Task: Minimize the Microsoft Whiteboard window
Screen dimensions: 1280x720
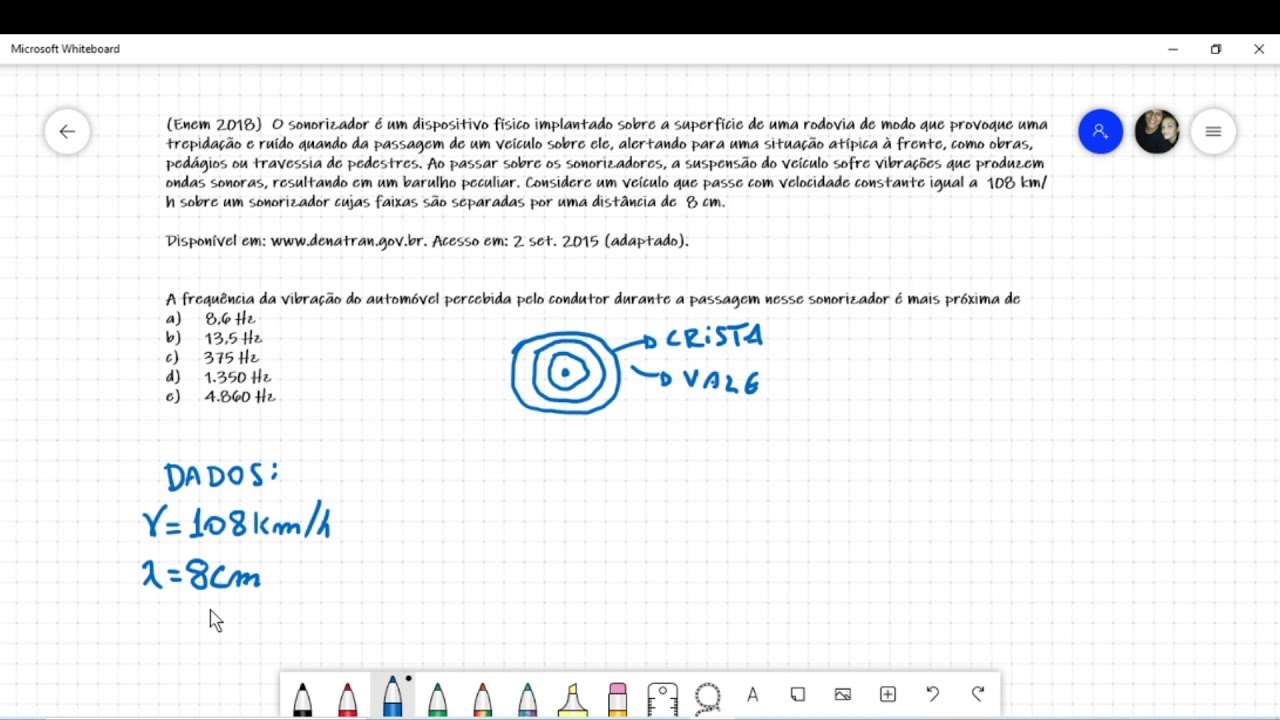Action: [x=1173, y=49]
